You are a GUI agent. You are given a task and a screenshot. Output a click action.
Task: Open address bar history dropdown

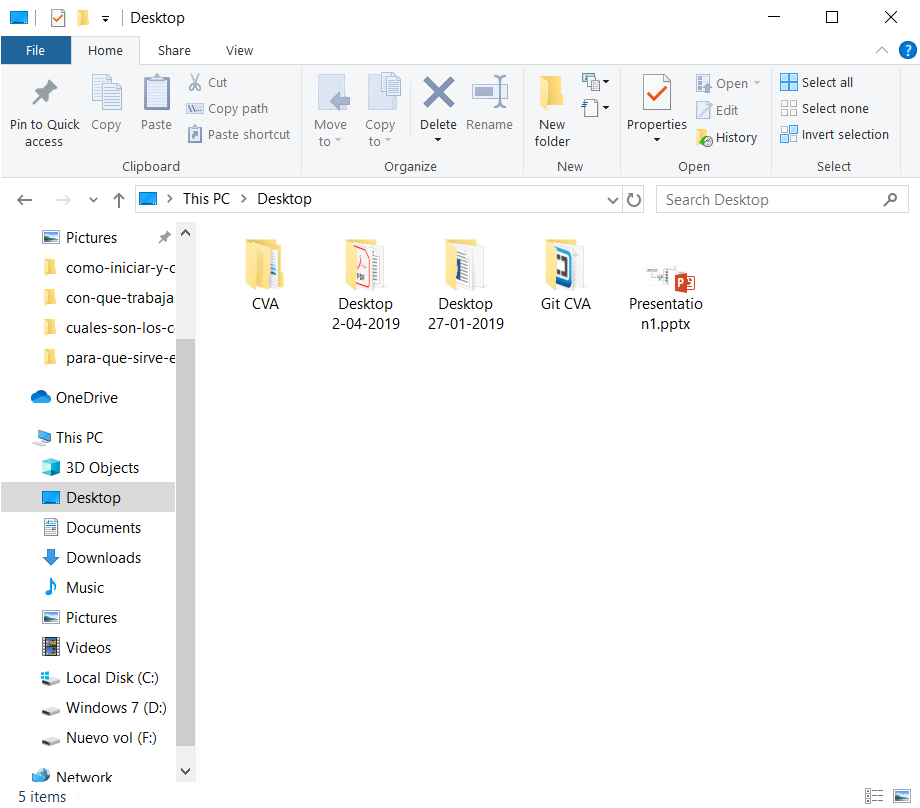pyautogui.click(x=613, y=200)
